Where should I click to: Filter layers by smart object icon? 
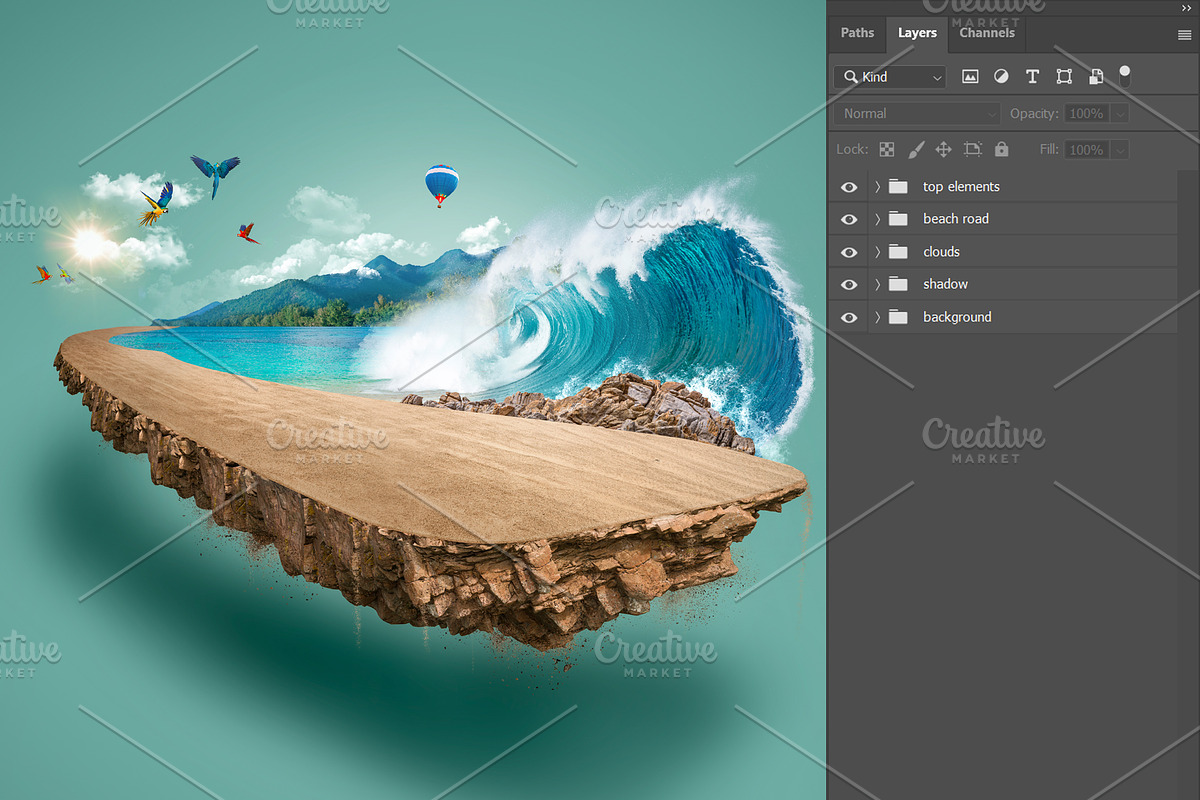pyautogui.click(x=1096, y=77)
